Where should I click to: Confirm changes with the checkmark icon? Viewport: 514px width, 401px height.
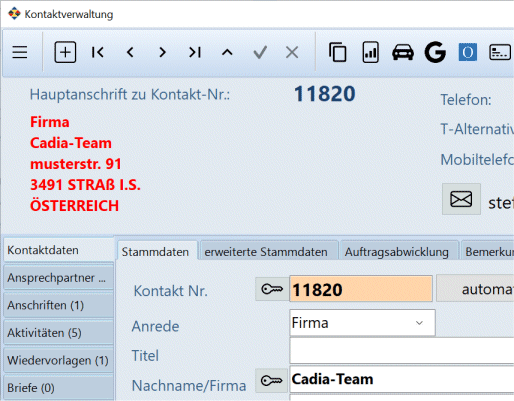click(260, 52)
